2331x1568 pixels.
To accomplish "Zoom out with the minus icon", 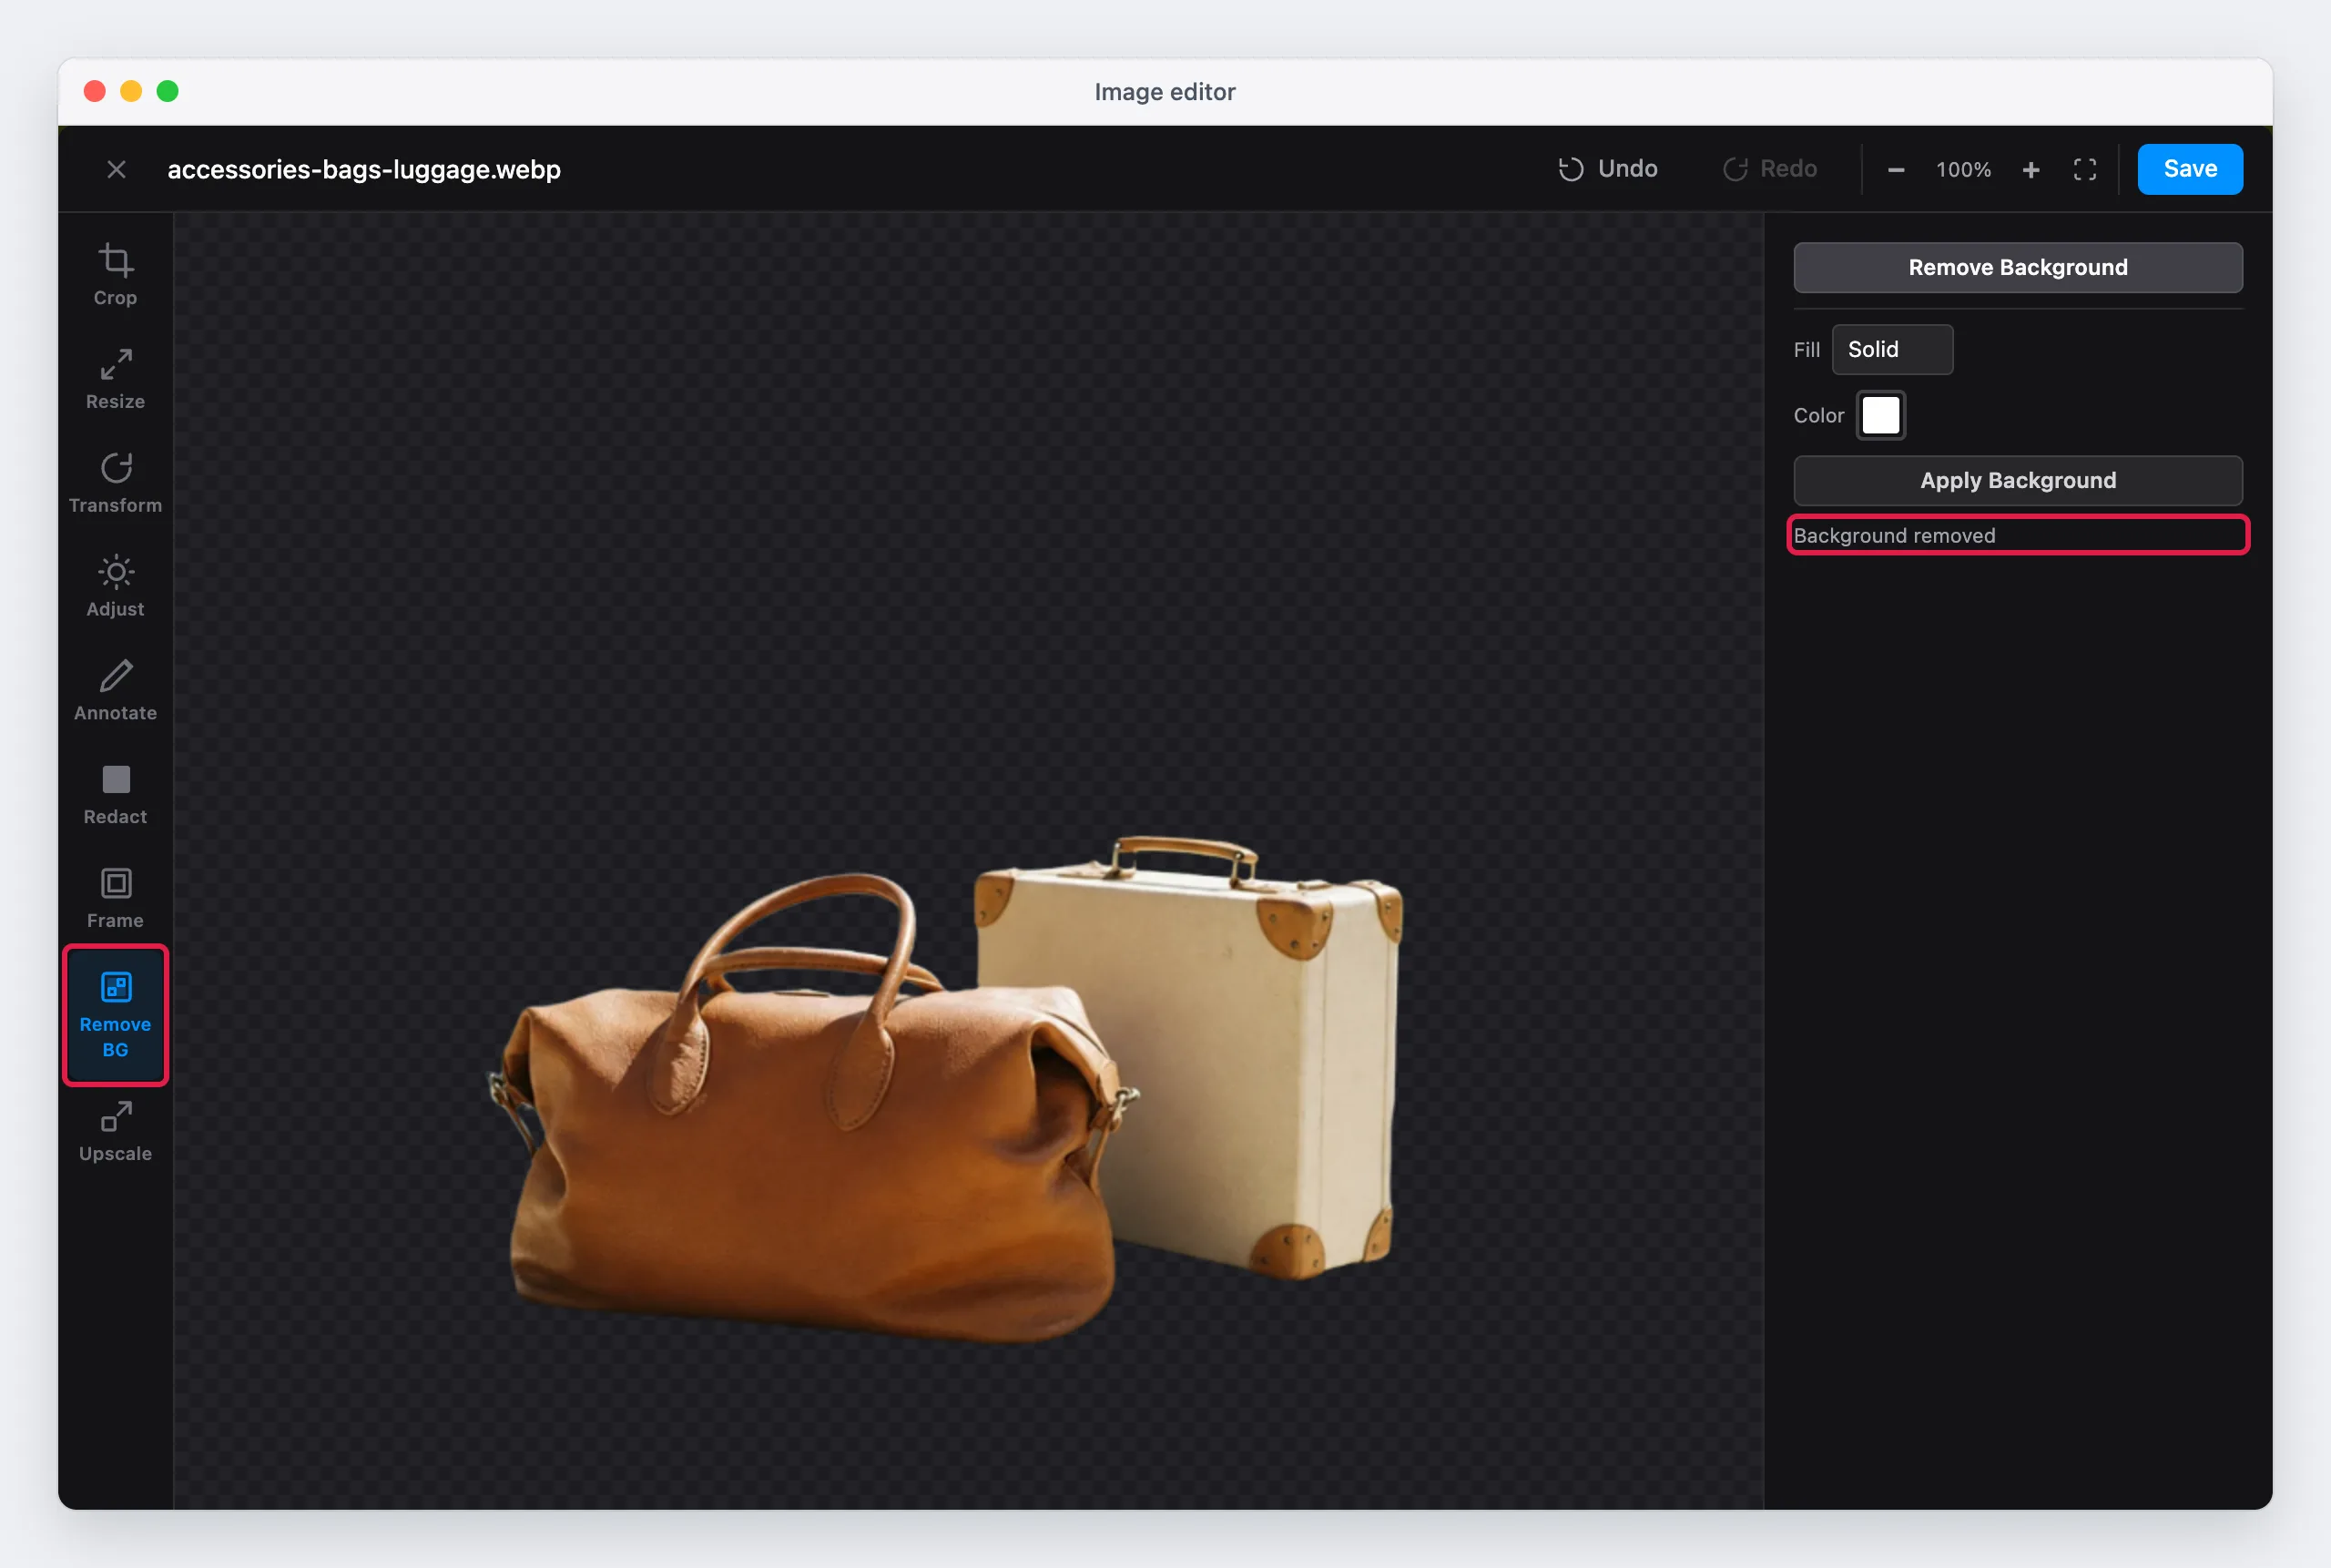I will (1896, 170).
